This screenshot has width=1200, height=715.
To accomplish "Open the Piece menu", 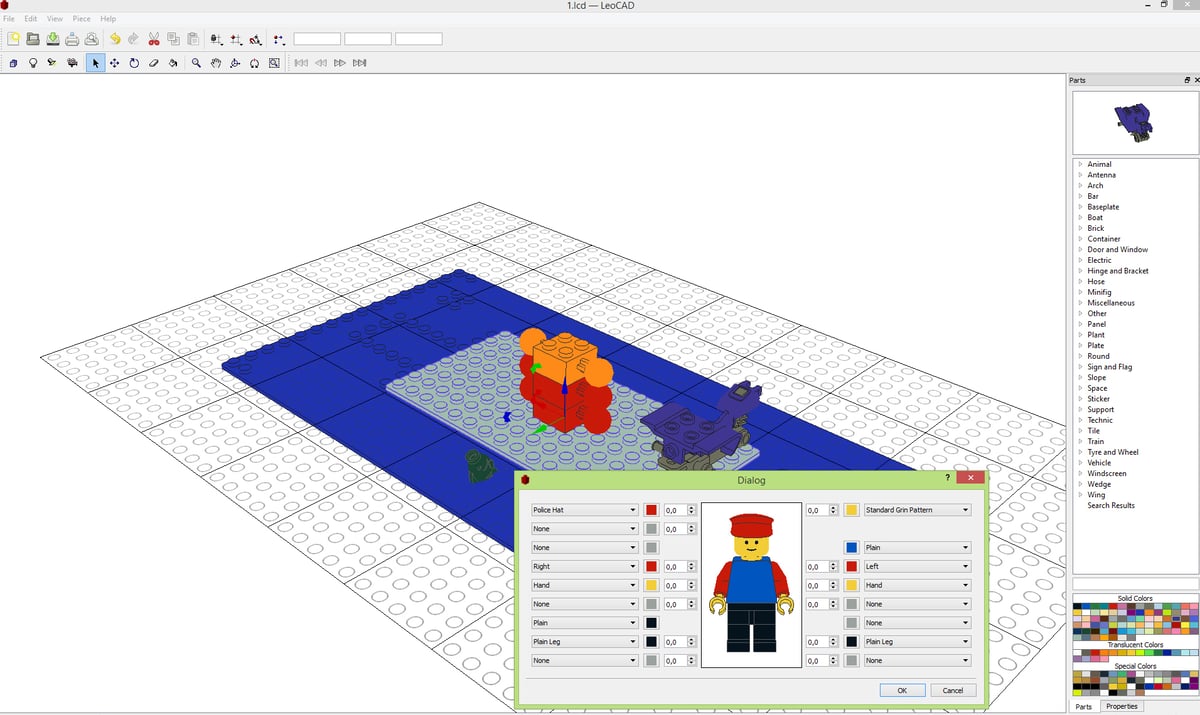I will pyautogui.click(x=81, y=19).
